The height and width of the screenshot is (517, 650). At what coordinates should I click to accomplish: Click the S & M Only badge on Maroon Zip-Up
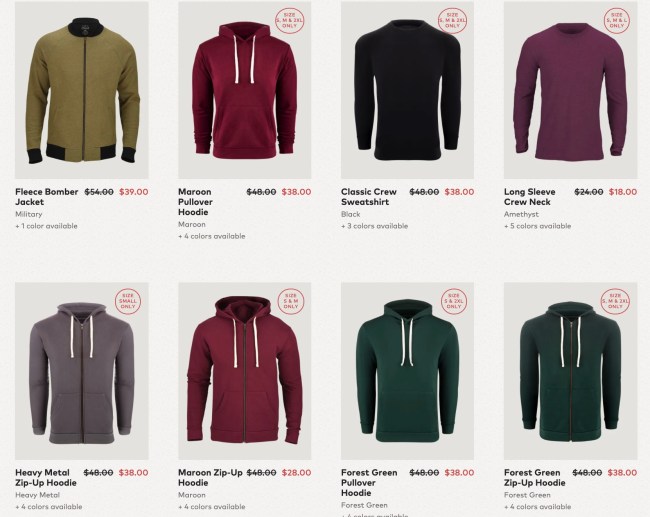click(291, 301)
